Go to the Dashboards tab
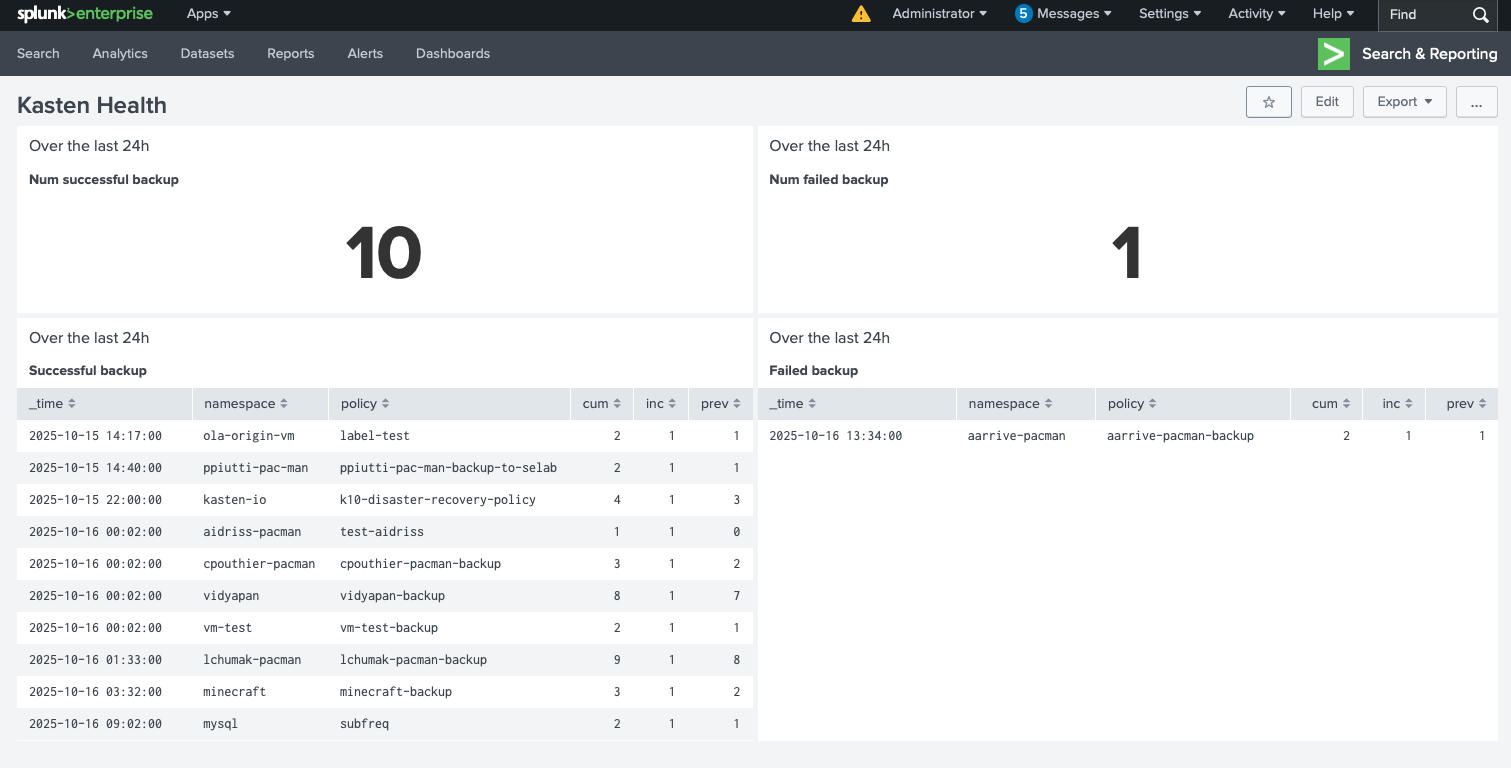The width and height of the screenshot is (1511, 768). coord(453,54)
